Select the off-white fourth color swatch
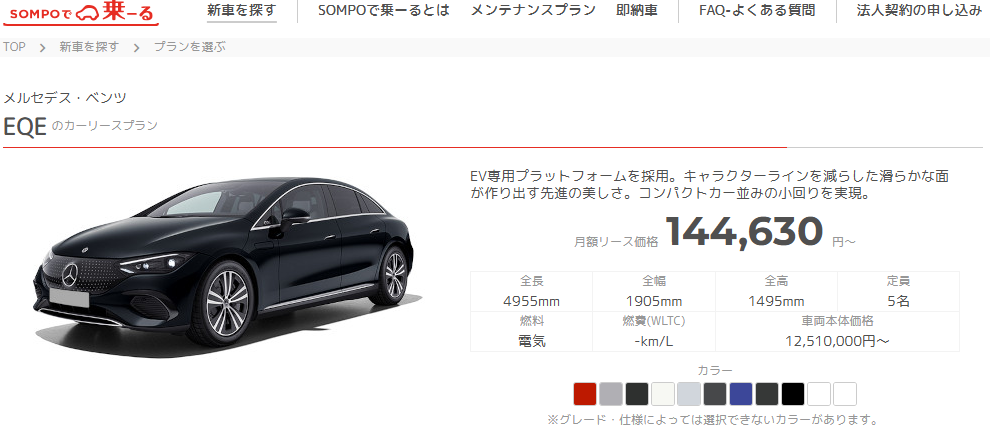This screenshot has width=990, height=429. click(x=663, y=394)
